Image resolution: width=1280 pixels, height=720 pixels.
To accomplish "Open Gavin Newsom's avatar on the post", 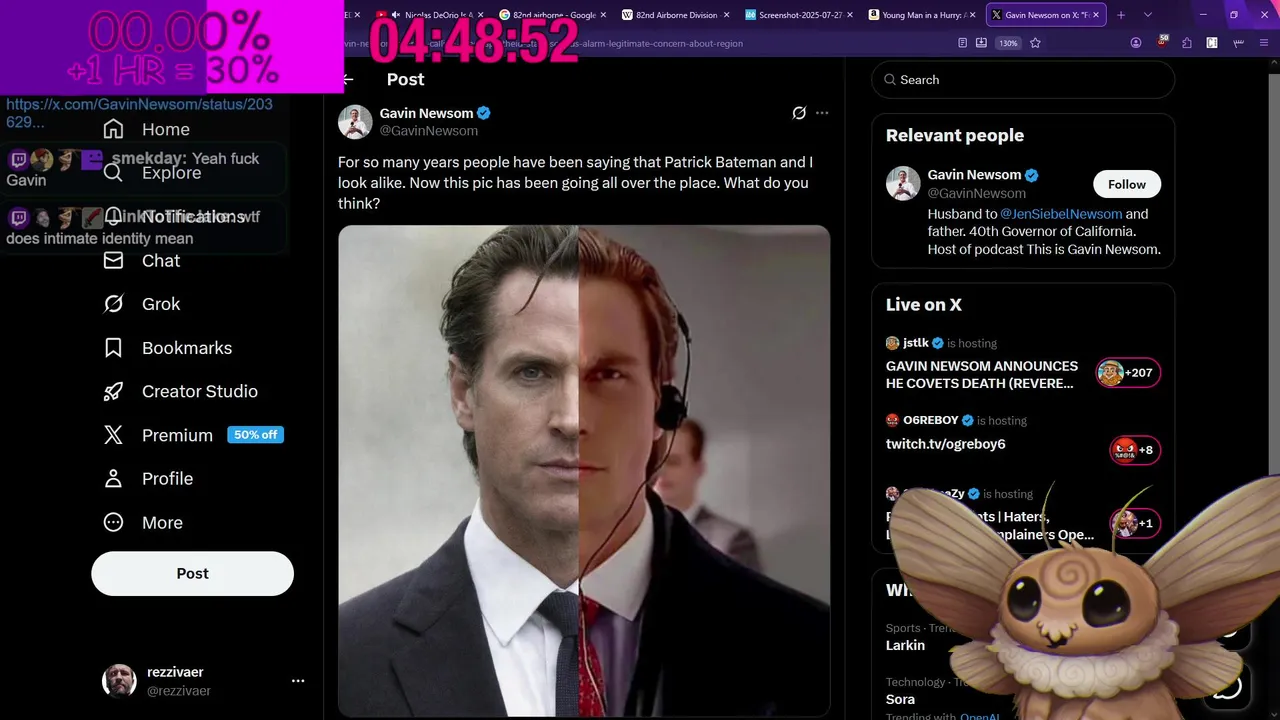I will (355, 121).
